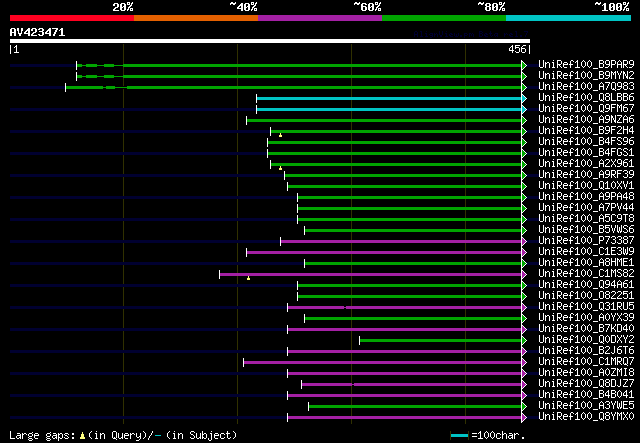The height and width of the screenshot is (443, 640).
Task: Select the UniRef100_A7Q983 label
Action: [586, 87]
